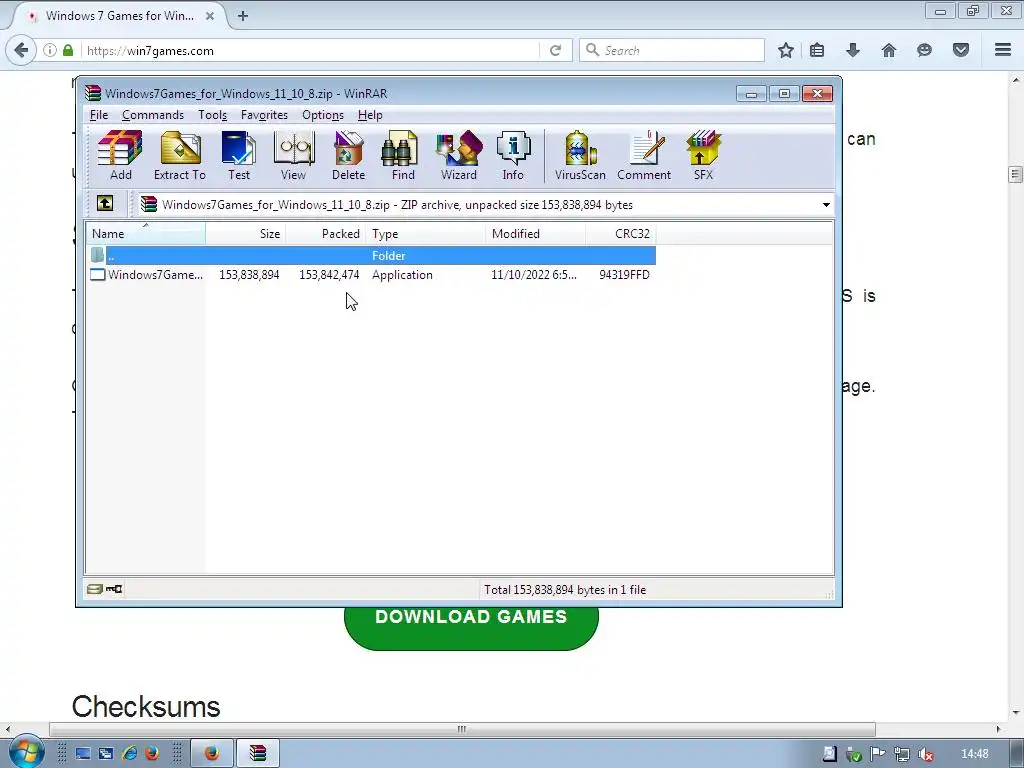Show archive Info
This screenshot has height=768, width=1024.
point(513,156)
